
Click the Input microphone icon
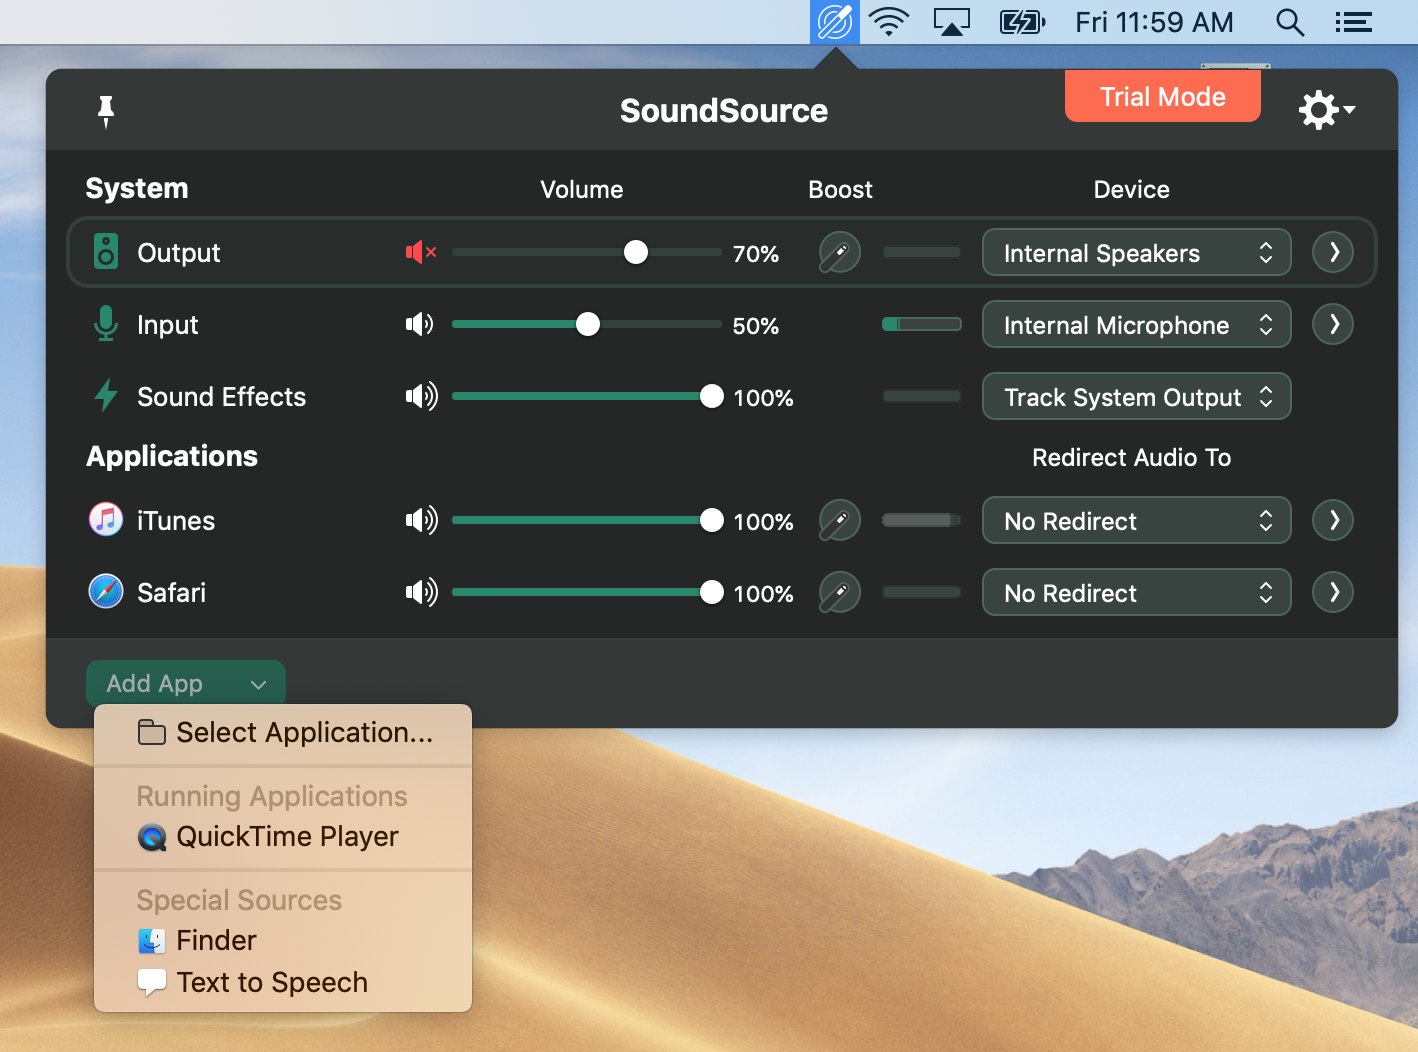106,324
